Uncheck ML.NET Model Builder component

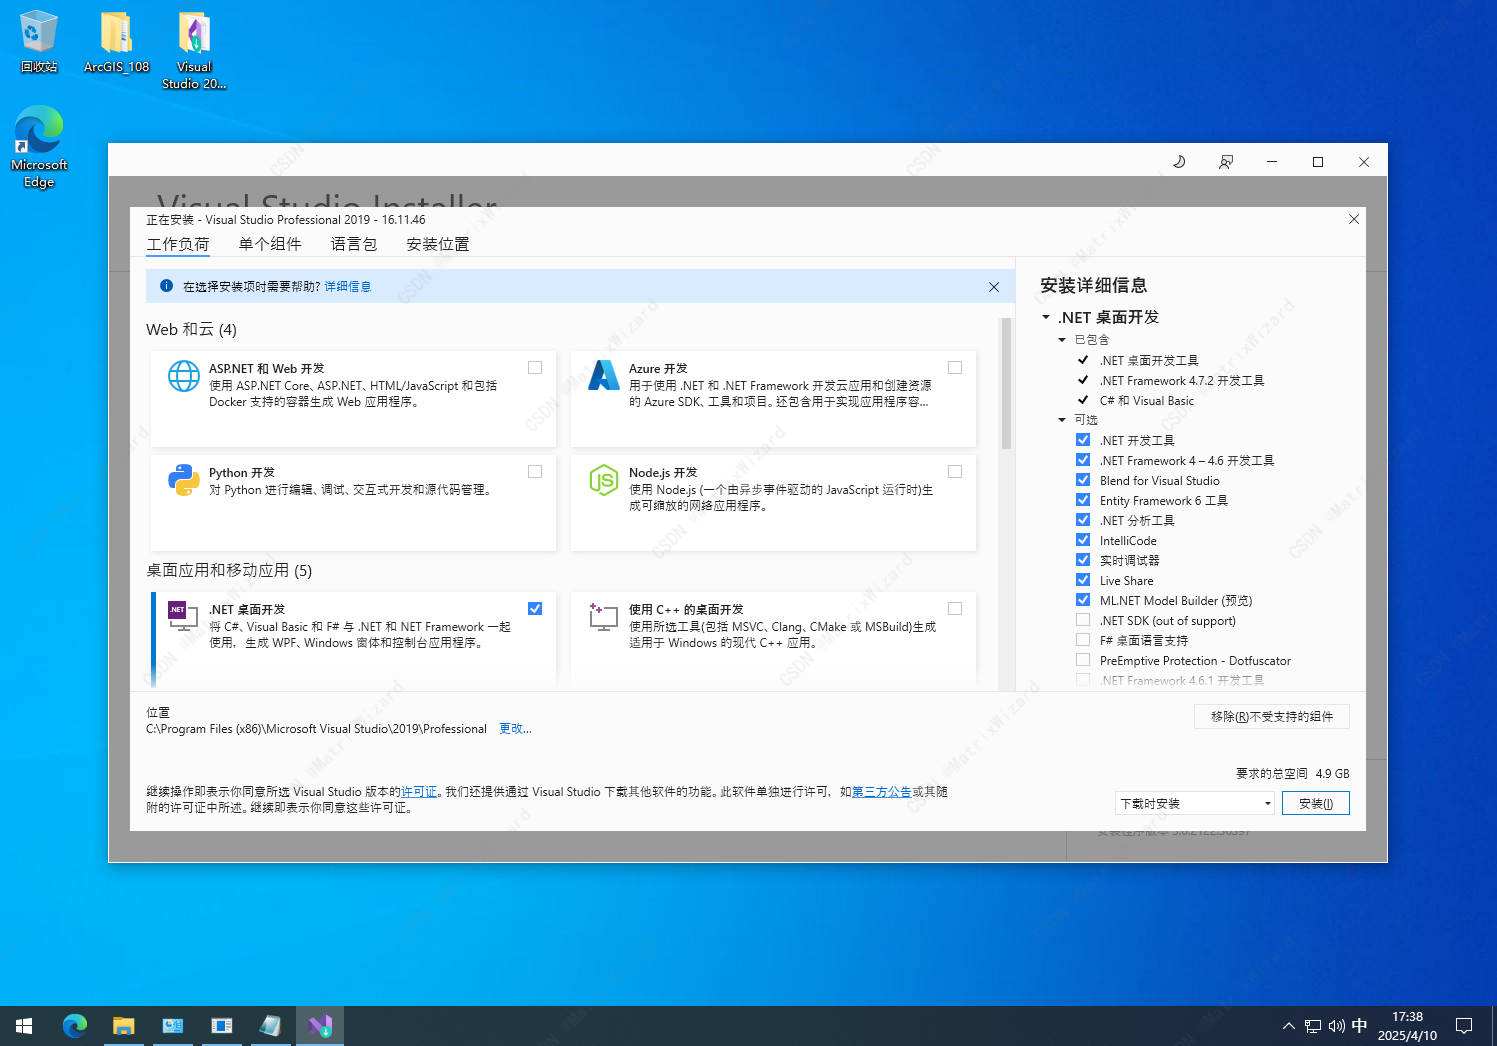pos(1083,600)
